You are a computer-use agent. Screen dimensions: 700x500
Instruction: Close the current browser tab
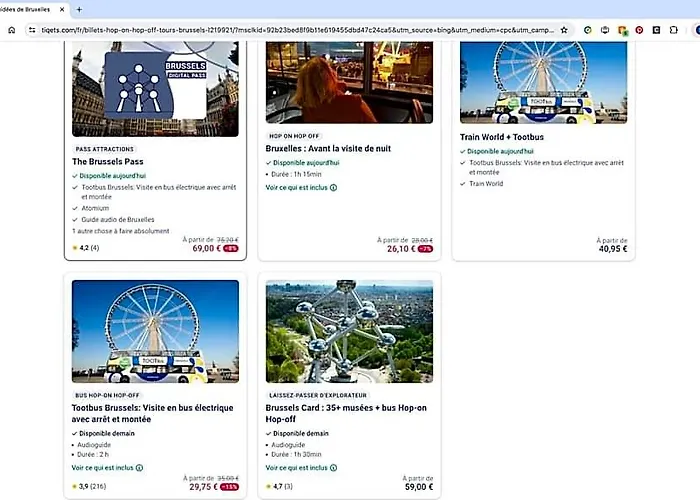[x=62, y=9]
